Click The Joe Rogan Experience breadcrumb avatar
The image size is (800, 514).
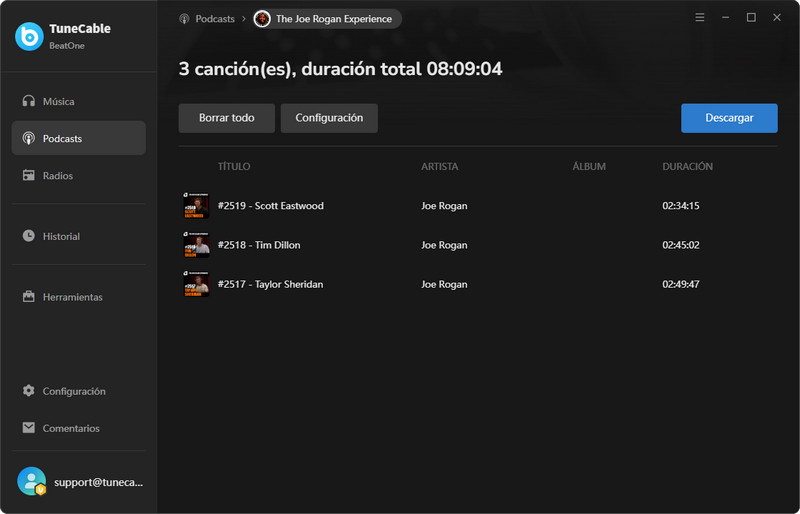pos(262,19)
